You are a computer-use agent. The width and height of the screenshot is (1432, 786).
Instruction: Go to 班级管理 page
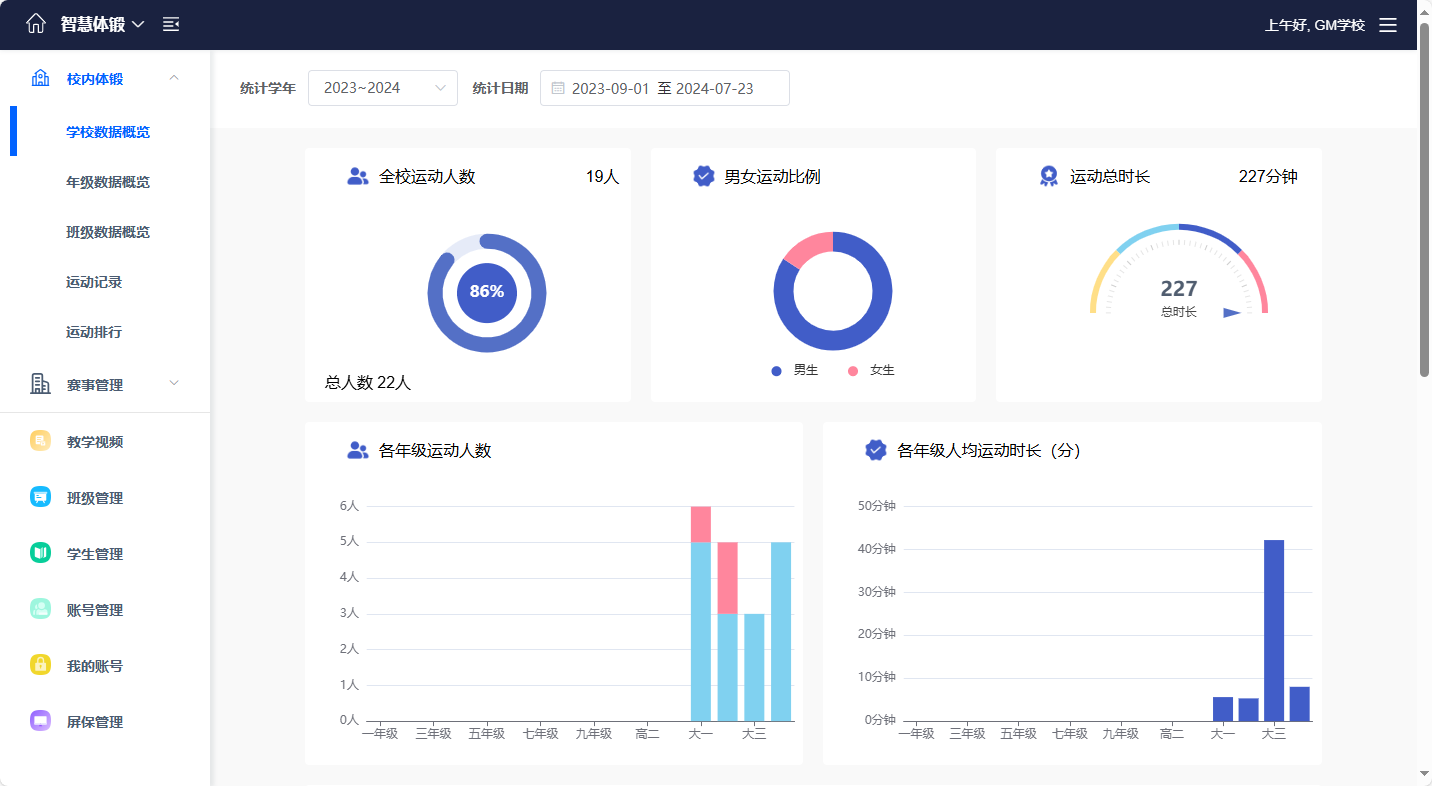(x=95, y=497)
